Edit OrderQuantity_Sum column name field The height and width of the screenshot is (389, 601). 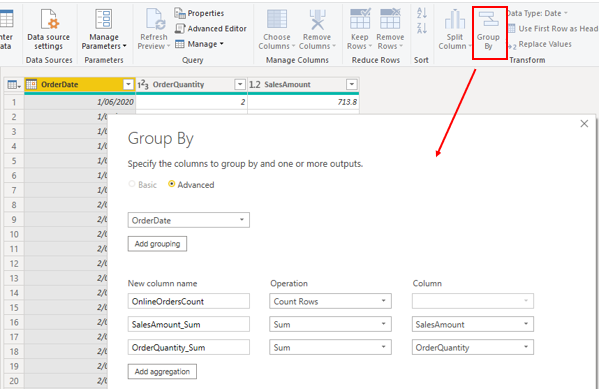[x=189, y=347]
